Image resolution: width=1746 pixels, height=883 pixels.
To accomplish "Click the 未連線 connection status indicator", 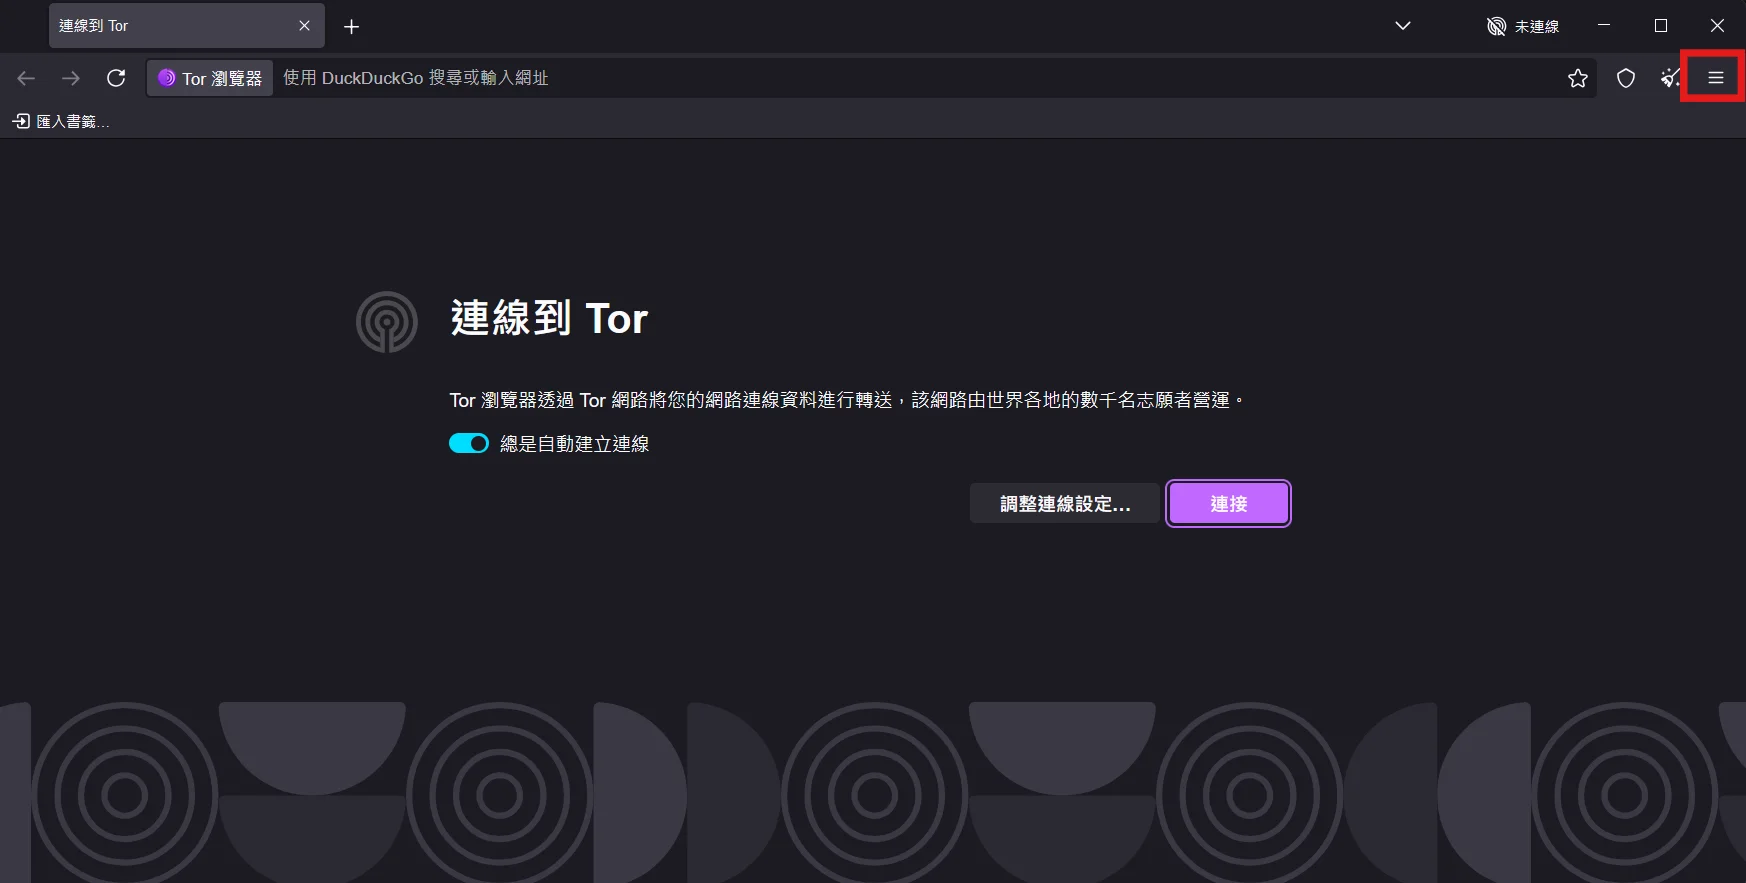I will [x=1523, y=26].
